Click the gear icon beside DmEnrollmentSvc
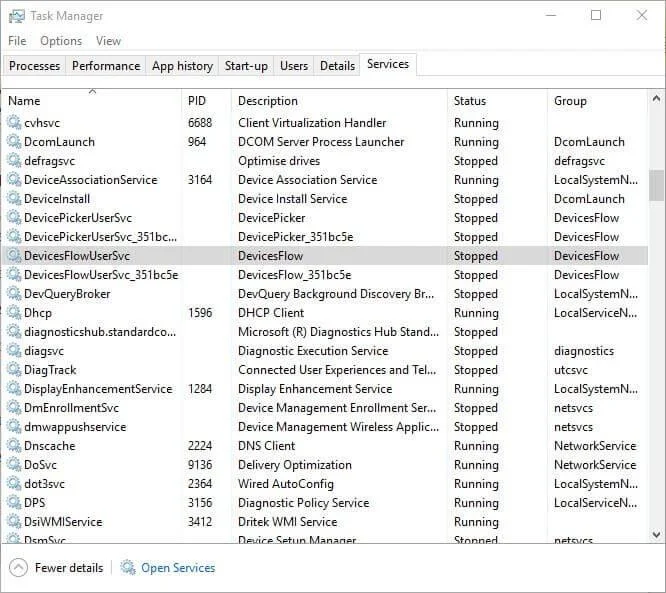 pyautogui.click(x=14, y=408)
